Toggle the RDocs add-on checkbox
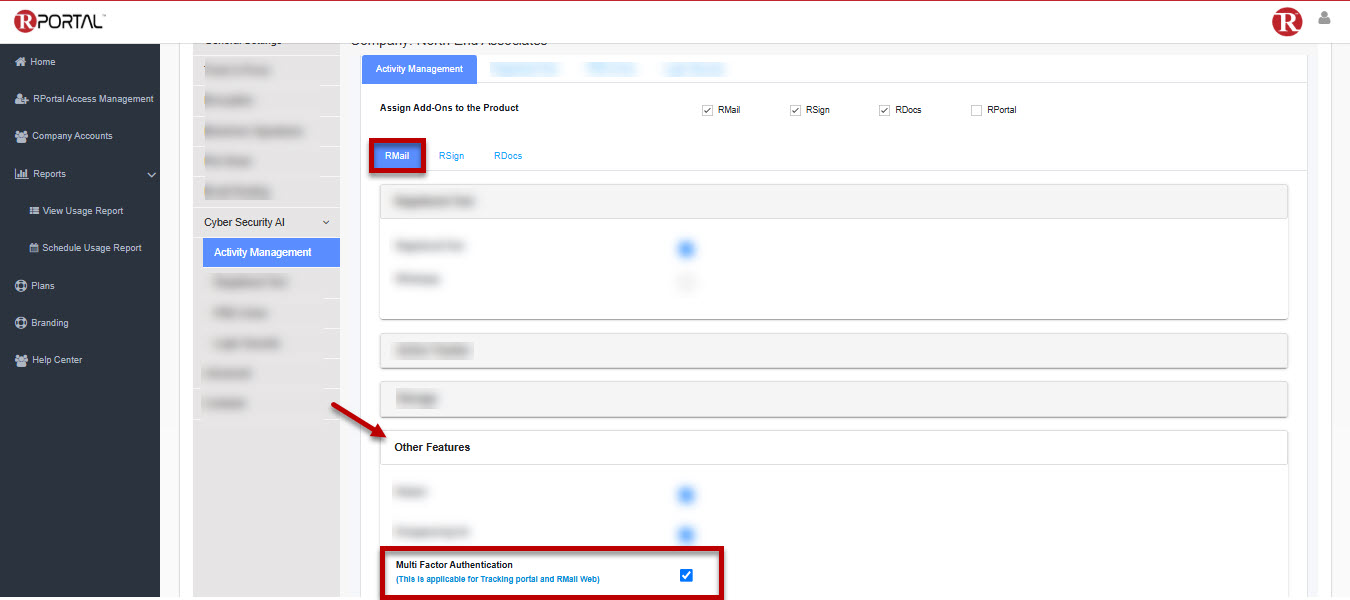Image resolution: width=1350 pixels, height=600 pixels. tap(884, 110)
